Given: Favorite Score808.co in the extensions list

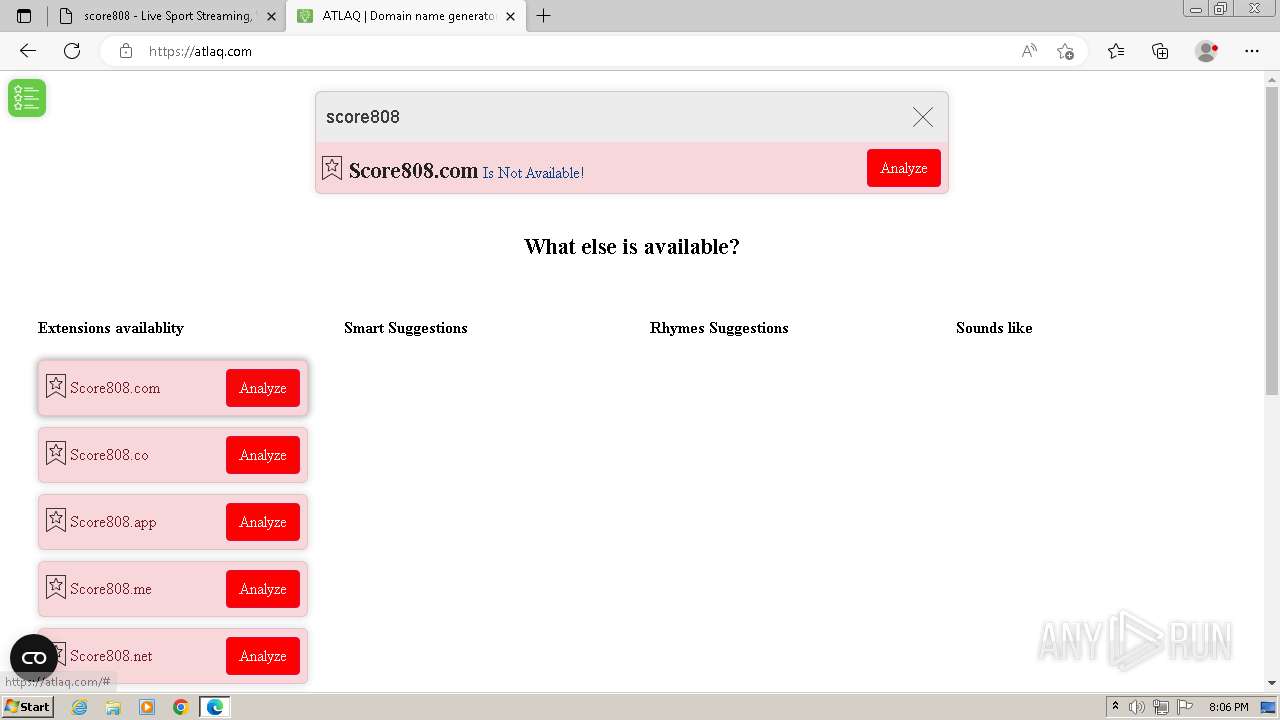Looking at the screenshot, I should [56, 453].
